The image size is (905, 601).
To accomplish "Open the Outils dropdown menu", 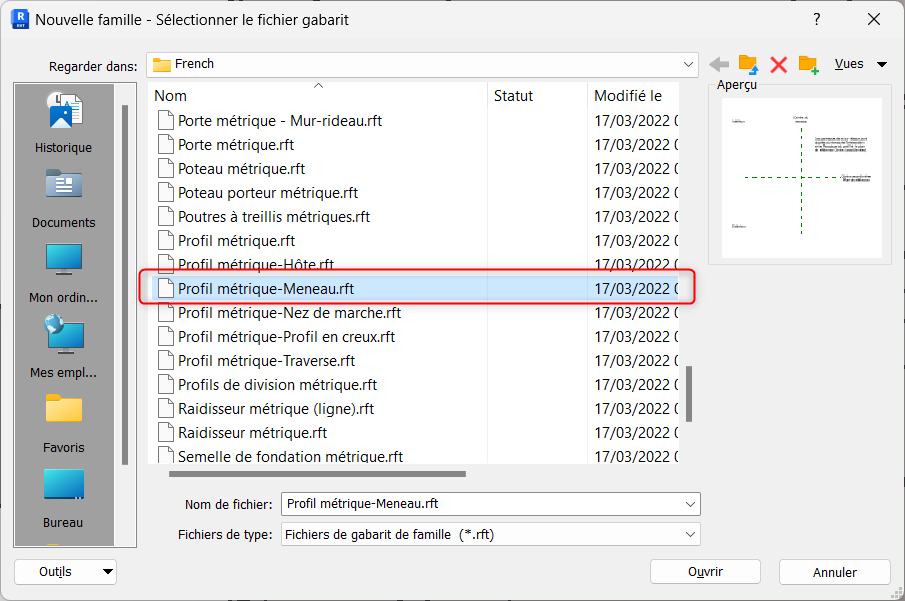I will click(66, 572).
